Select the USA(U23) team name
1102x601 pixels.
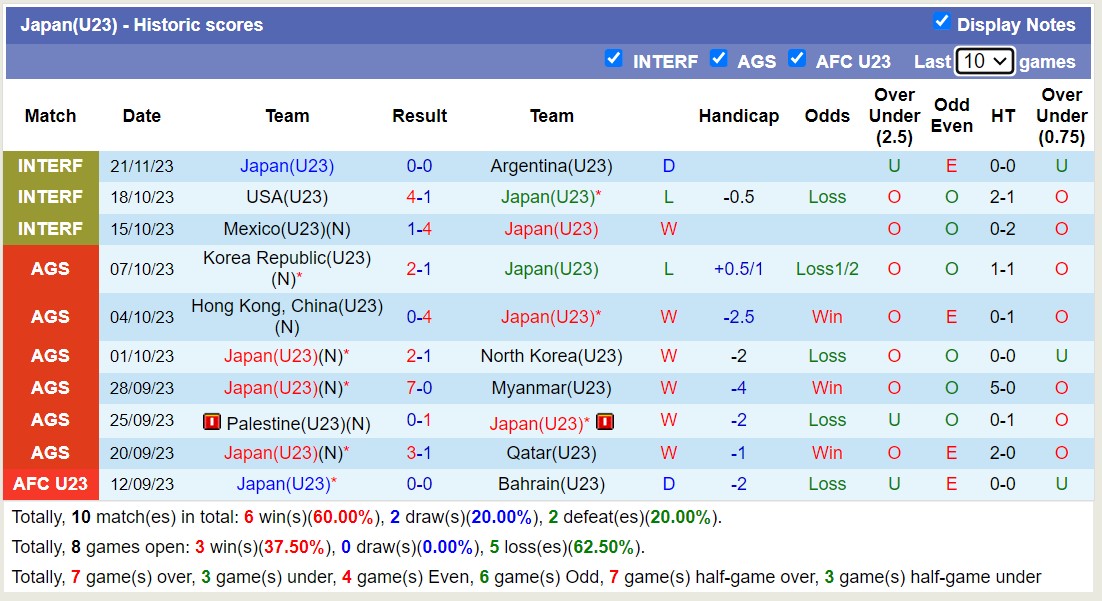287,197
